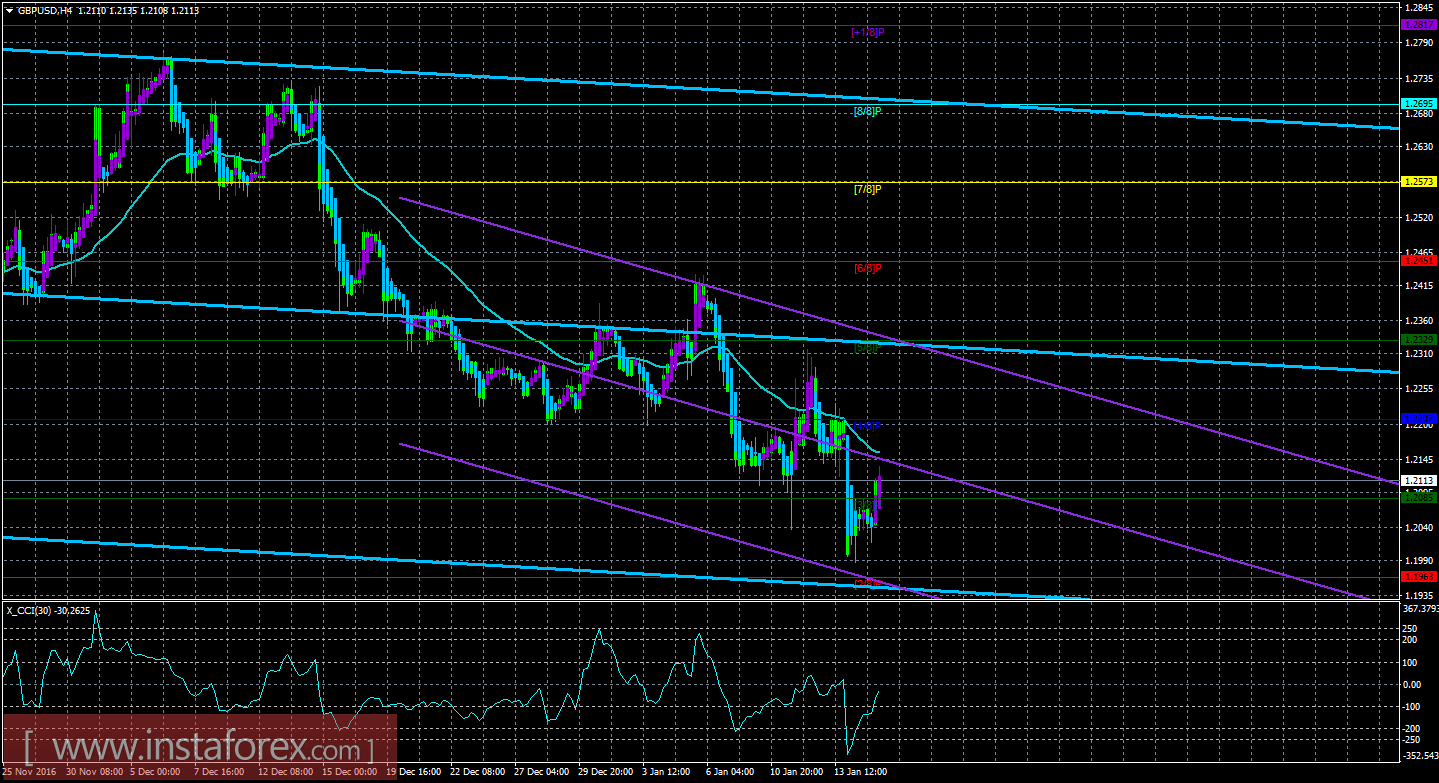This screenshot has width=1439, height=783.
Task: Click the 1.2630 value on price scale
Action: tap(1419, 146)
